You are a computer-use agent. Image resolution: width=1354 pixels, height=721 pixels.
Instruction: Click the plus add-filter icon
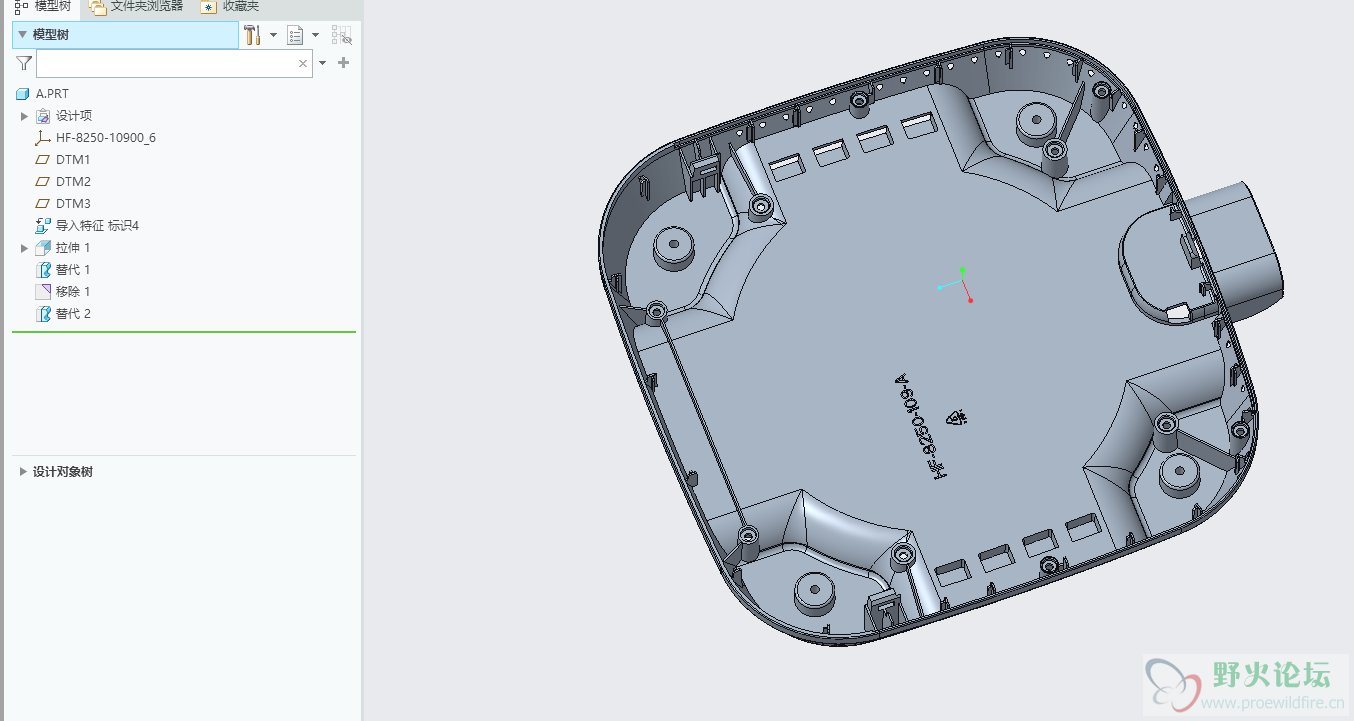click(344, 63)
